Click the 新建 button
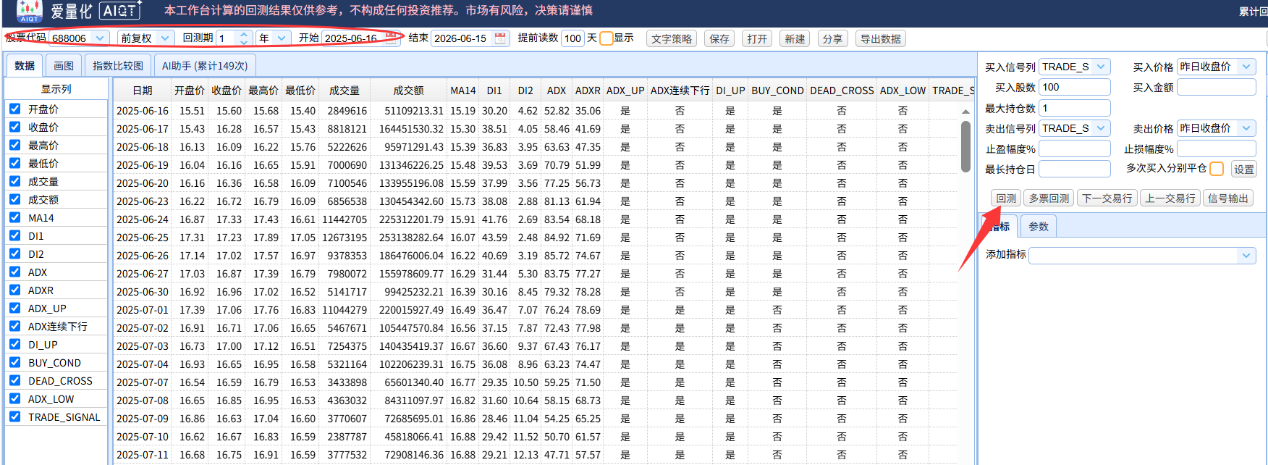This screenshot has height=465, width=1268. click(795, 38)
